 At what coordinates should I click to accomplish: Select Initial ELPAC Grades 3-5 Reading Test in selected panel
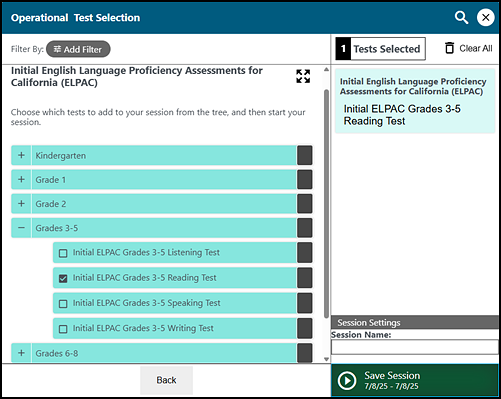(x=402, y=115)
